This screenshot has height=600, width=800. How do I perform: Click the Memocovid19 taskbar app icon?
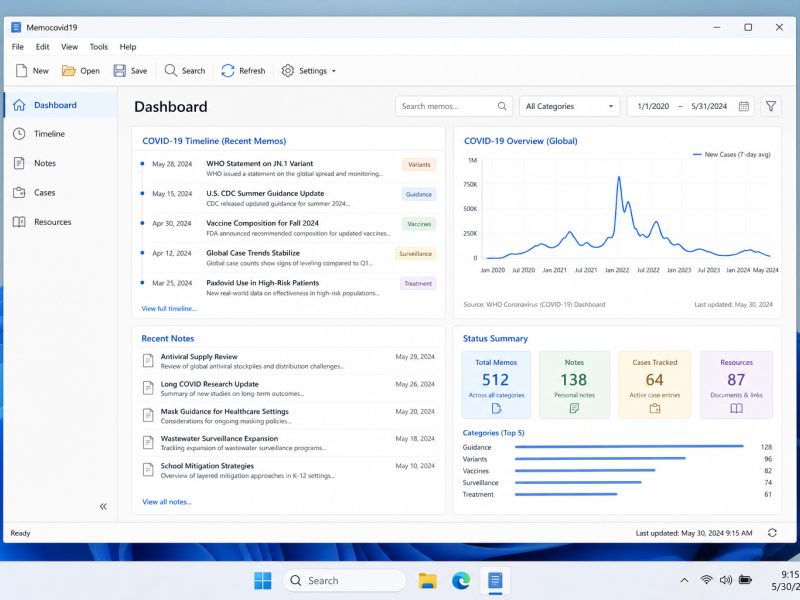pyautogui.click(x=495, y=580)
